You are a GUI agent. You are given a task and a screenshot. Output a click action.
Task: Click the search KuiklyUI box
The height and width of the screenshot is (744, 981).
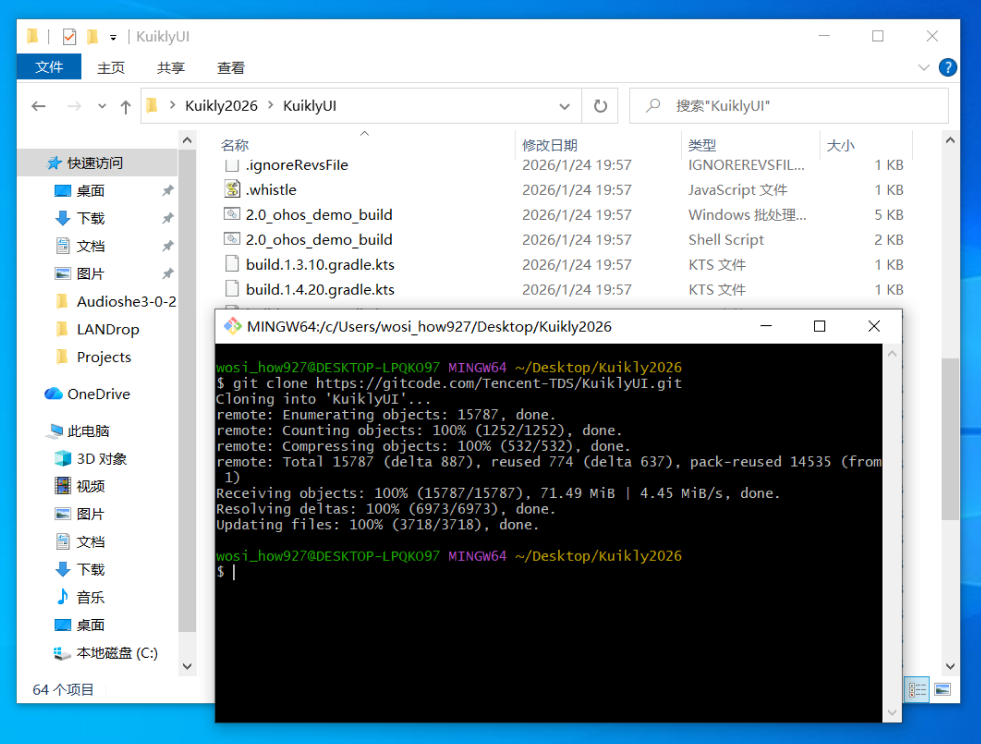point(789,106)
